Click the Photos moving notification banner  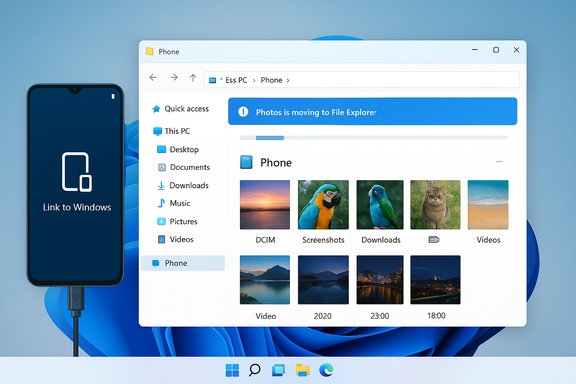372,111
